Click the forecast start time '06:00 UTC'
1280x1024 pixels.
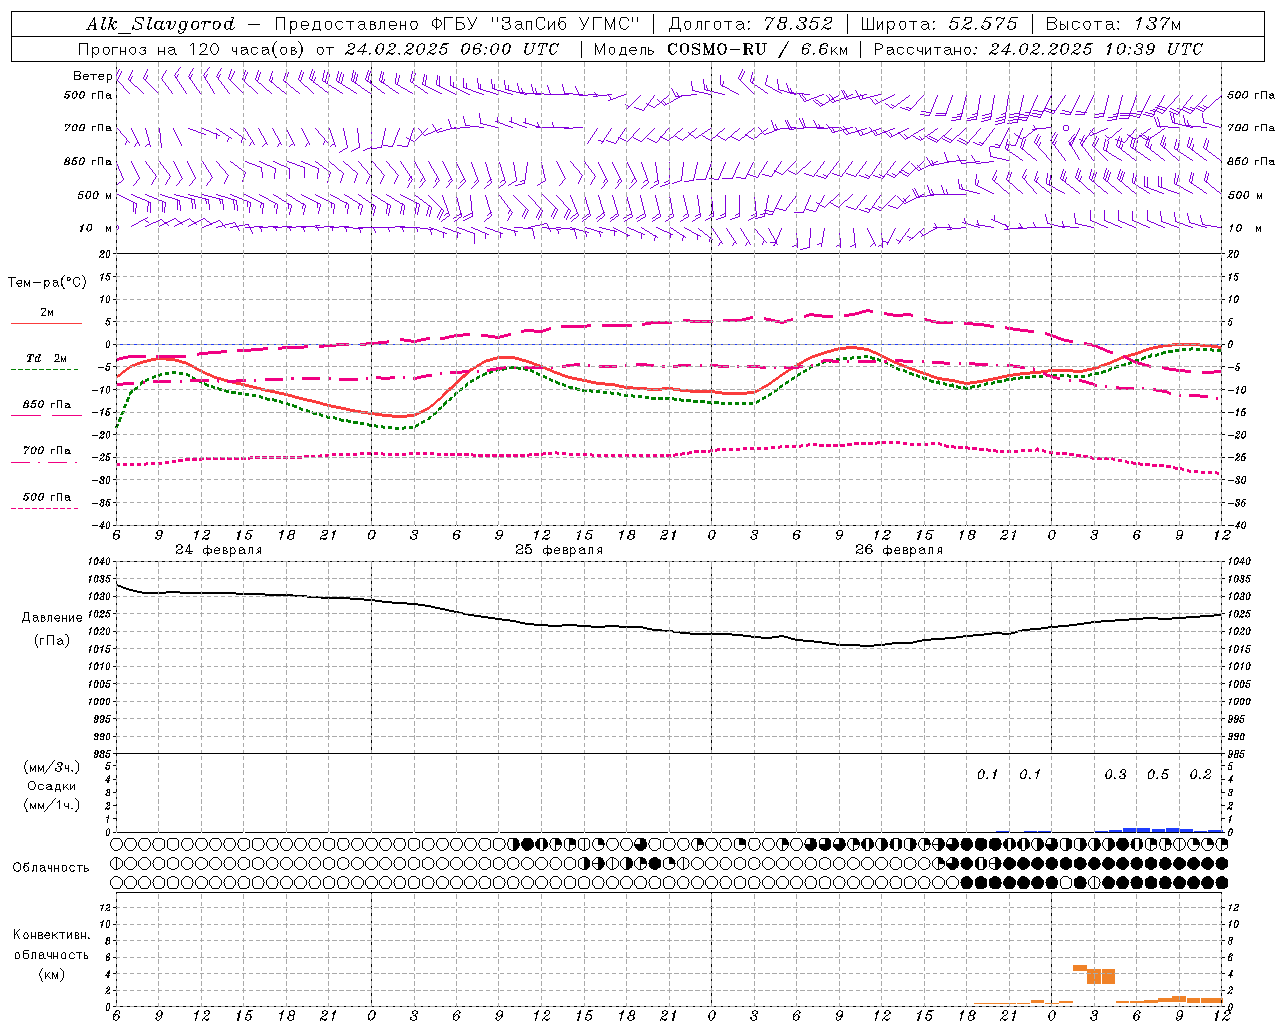click(511, 49)
